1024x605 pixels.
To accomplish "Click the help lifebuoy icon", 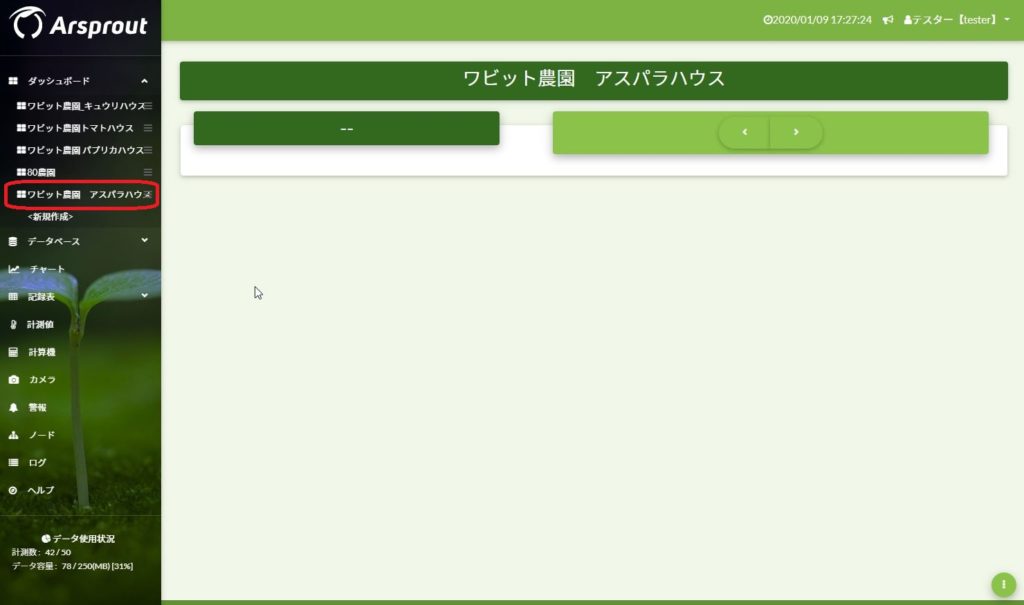I will (x=12, y=490).
